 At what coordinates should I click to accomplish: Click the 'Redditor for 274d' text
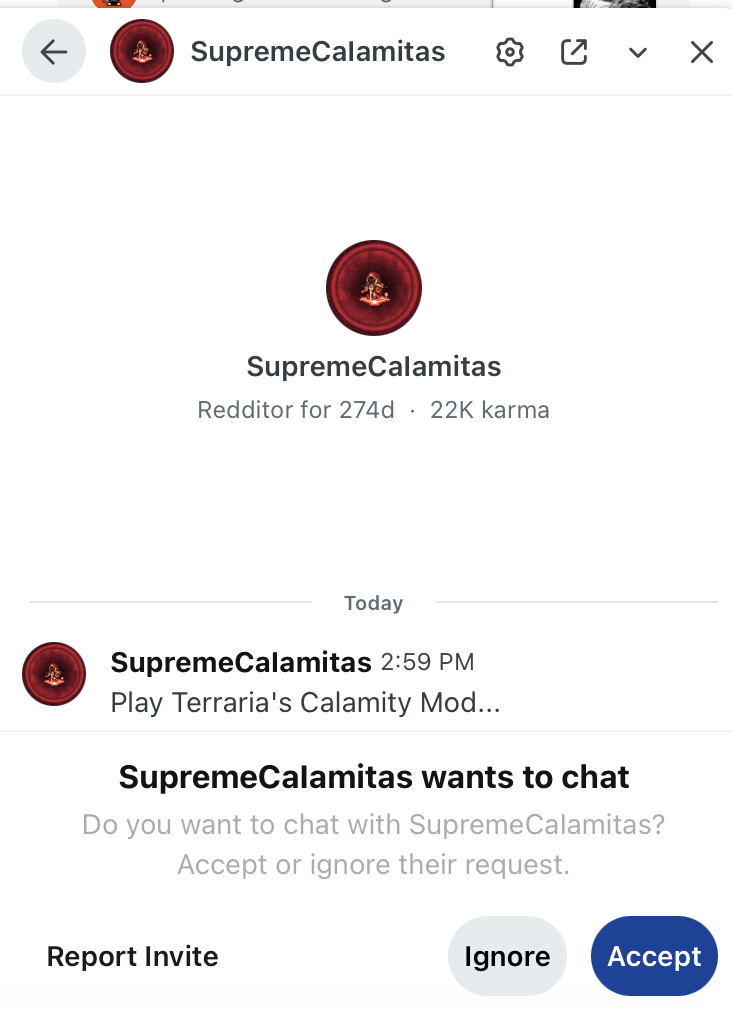click(296, 410)
